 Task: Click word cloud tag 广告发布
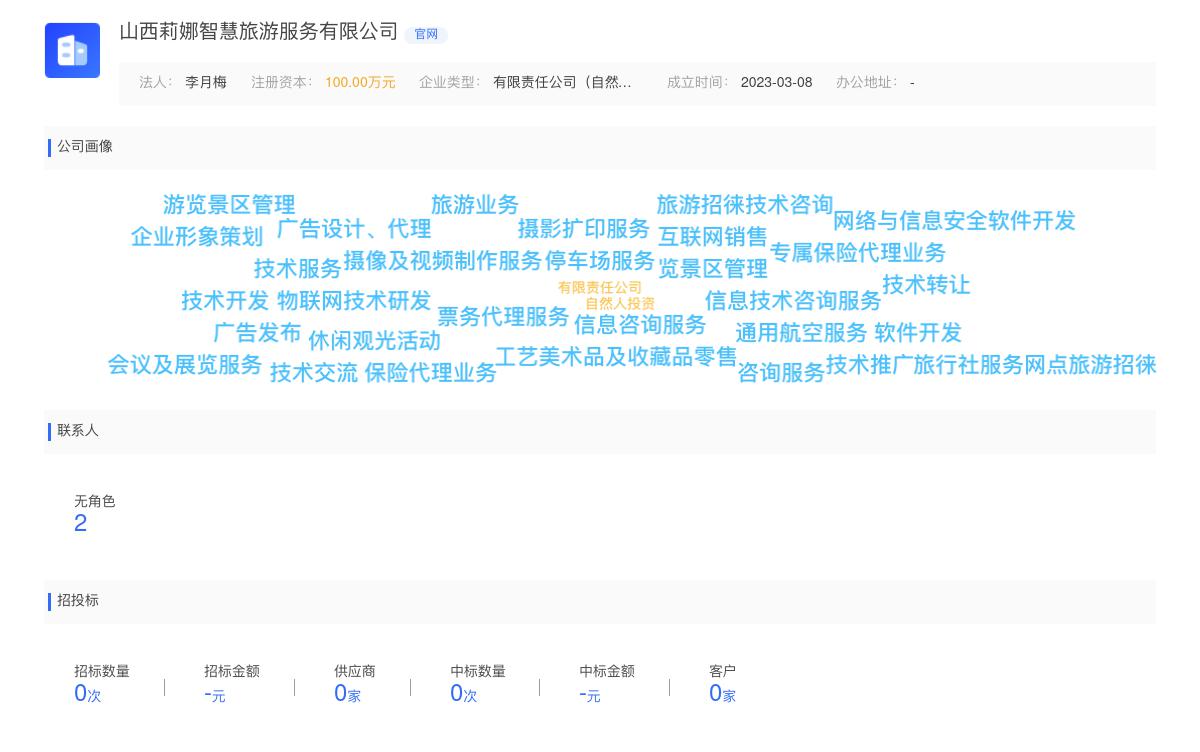pyautogui.click(x=257, y=333)
